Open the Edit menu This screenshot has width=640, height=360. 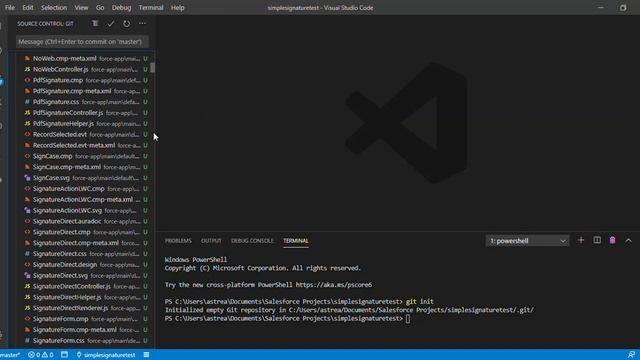[x=28, y=8]
